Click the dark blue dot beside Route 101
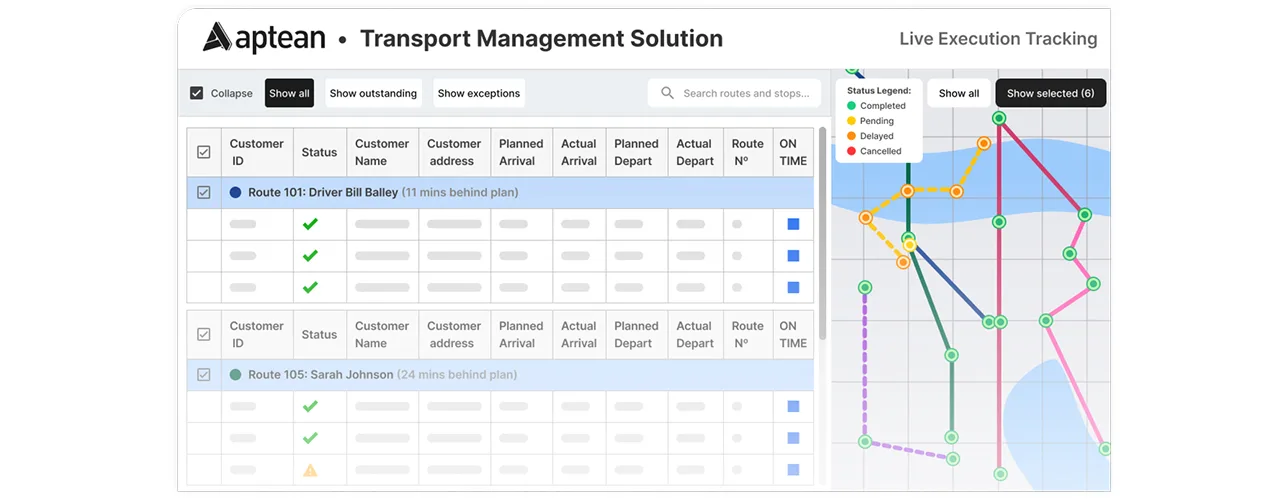The image size is (1285, 500). pos(236,192)
